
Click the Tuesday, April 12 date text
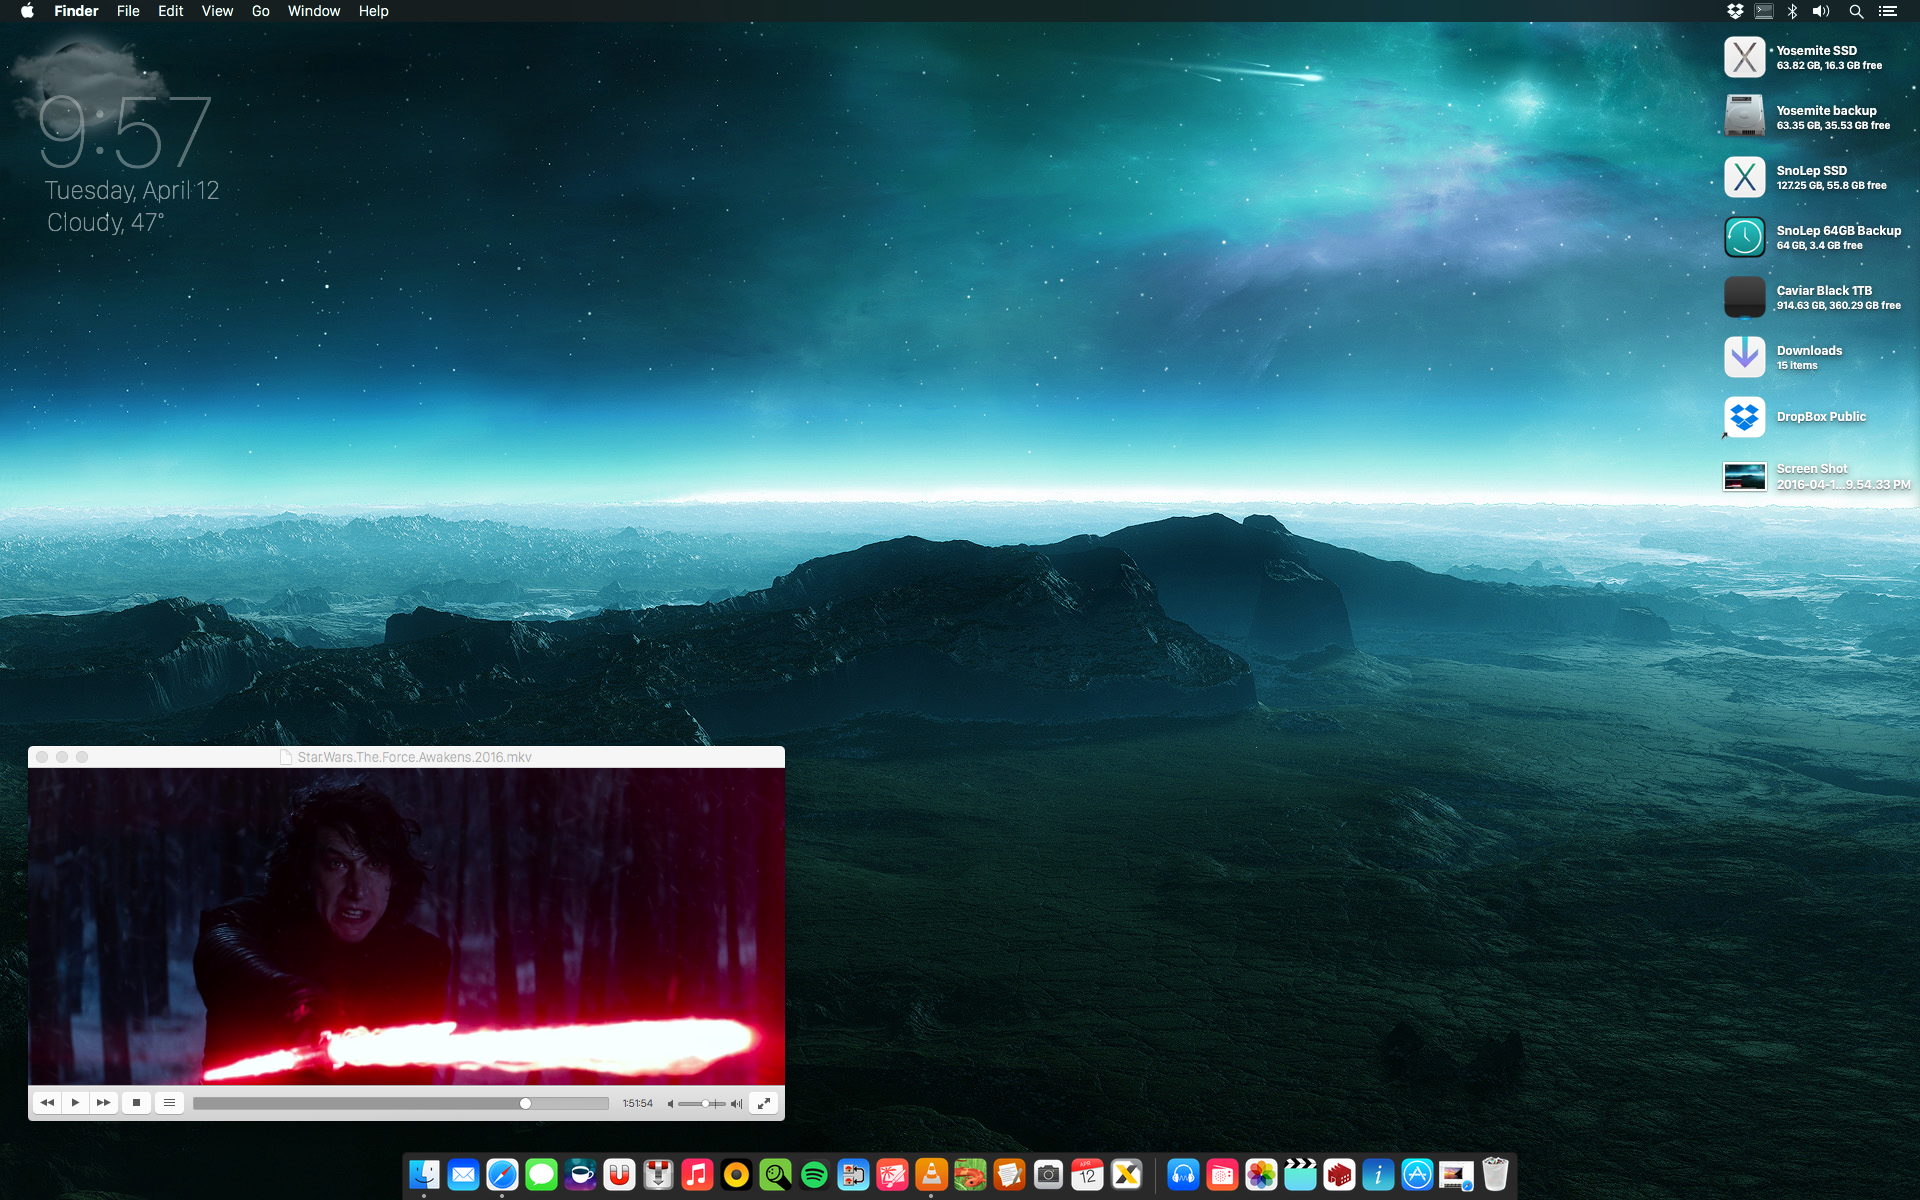coord(132,190)
